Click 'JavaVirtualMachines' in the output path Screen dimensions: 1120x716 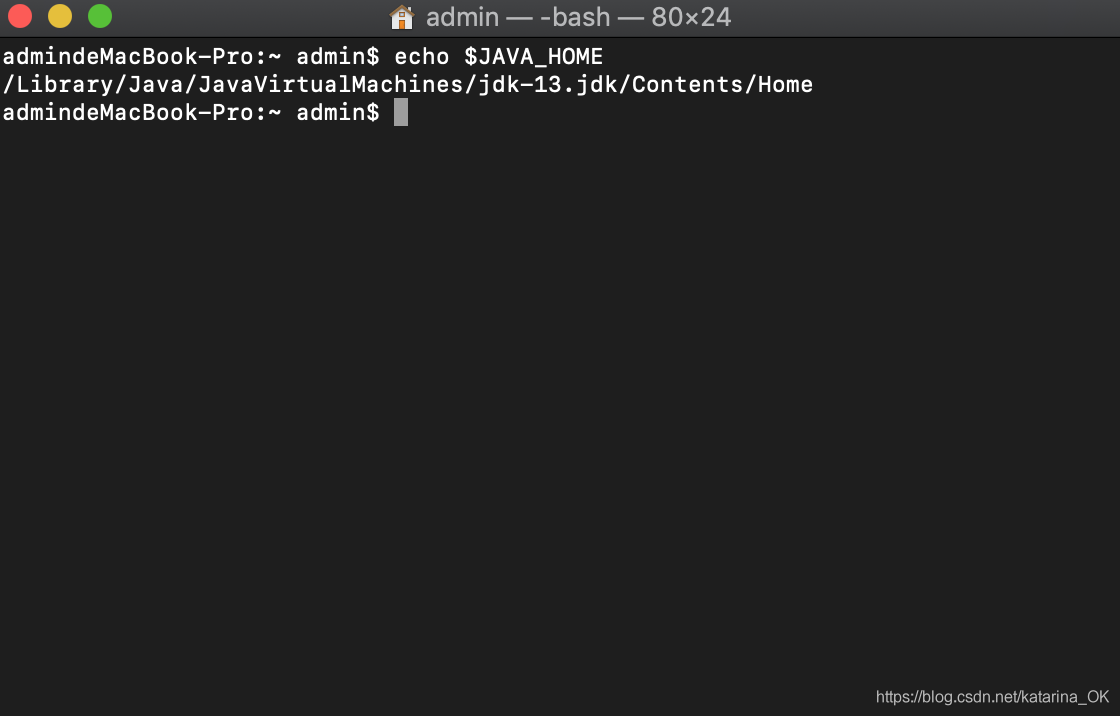click(331, 84)
